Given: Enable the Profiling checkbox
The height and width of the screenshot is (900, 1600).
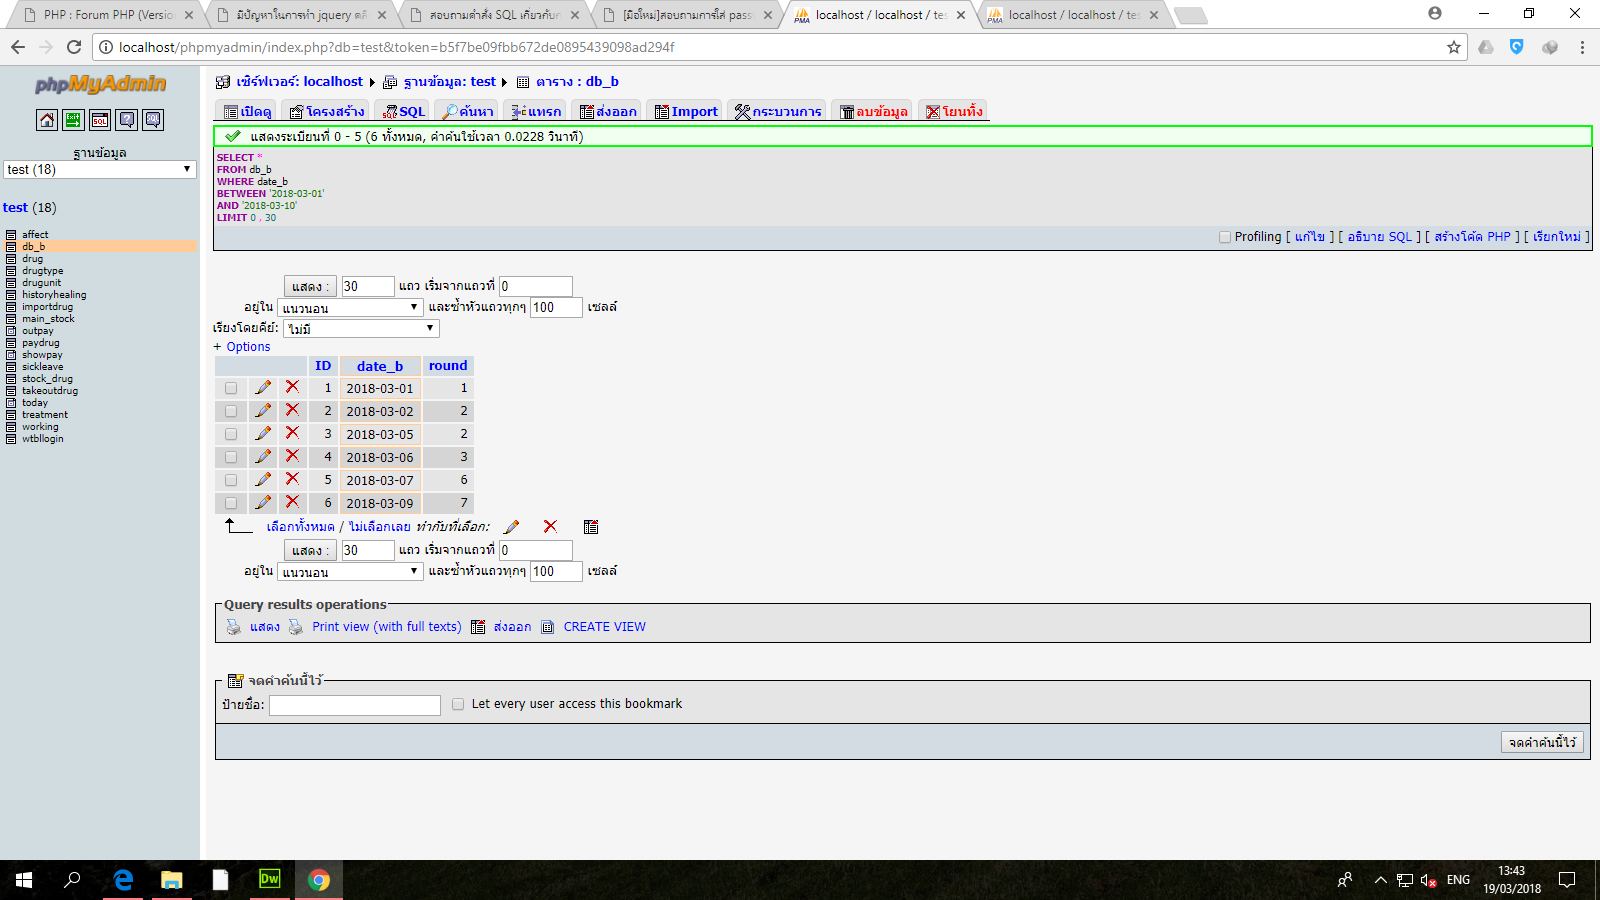Looking at the screenshot, I should pos(1225,237).
